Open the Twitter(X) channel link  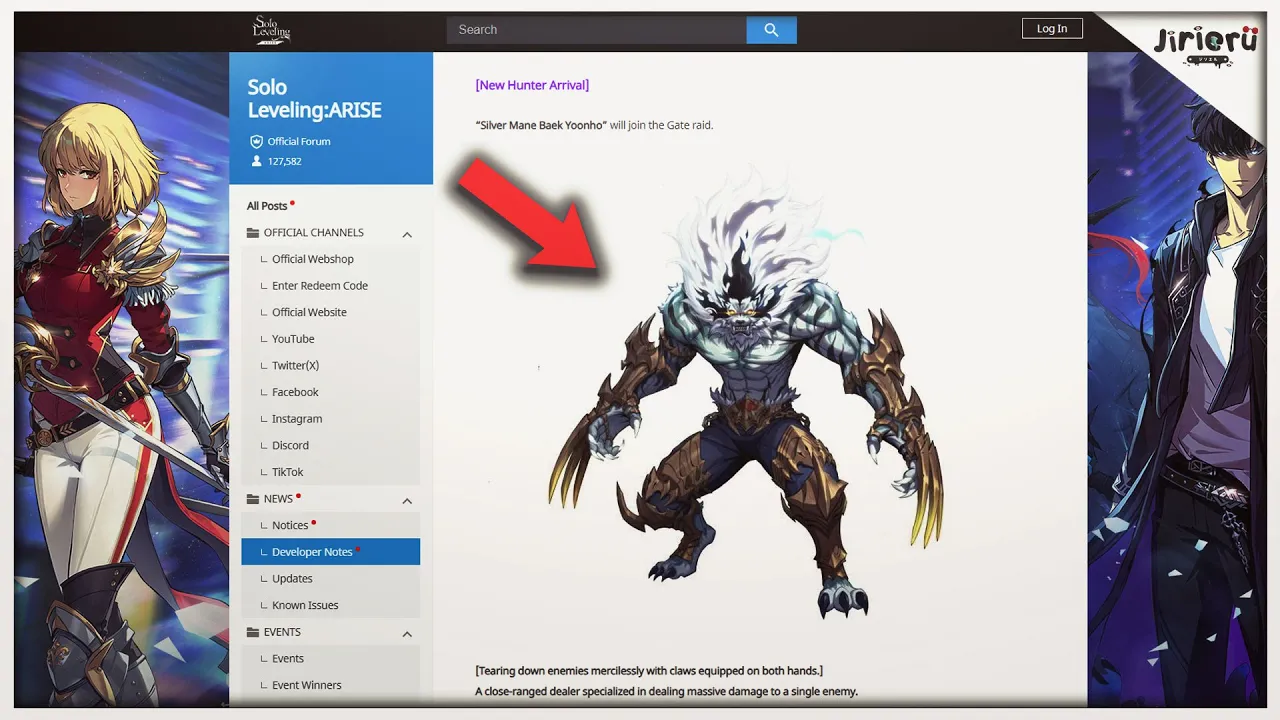[295, 366]
